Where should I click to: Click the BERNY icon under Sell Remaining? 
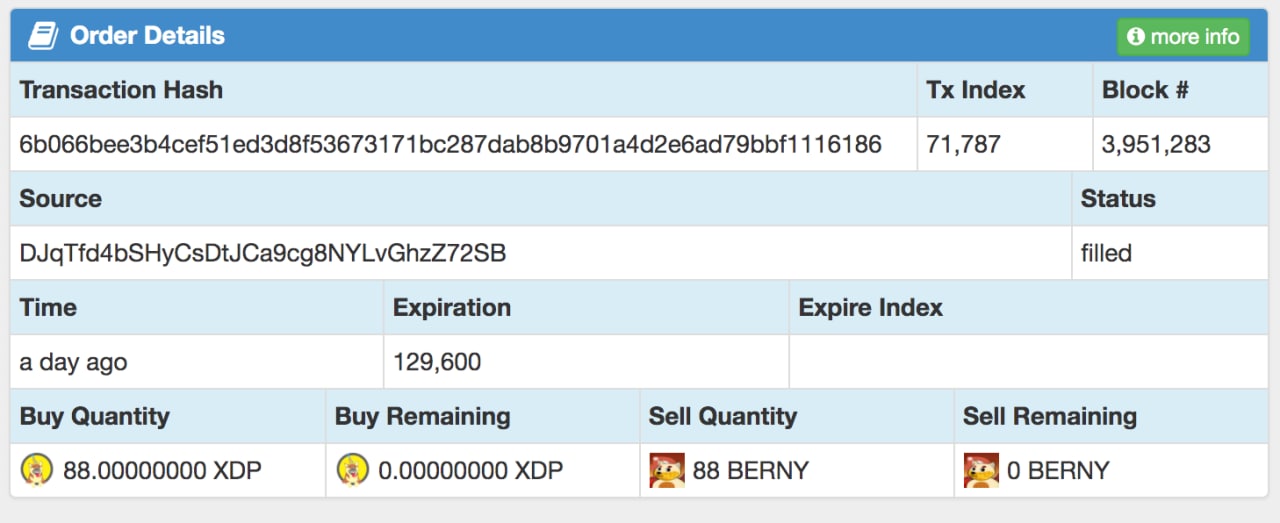(x=981, y=470)
